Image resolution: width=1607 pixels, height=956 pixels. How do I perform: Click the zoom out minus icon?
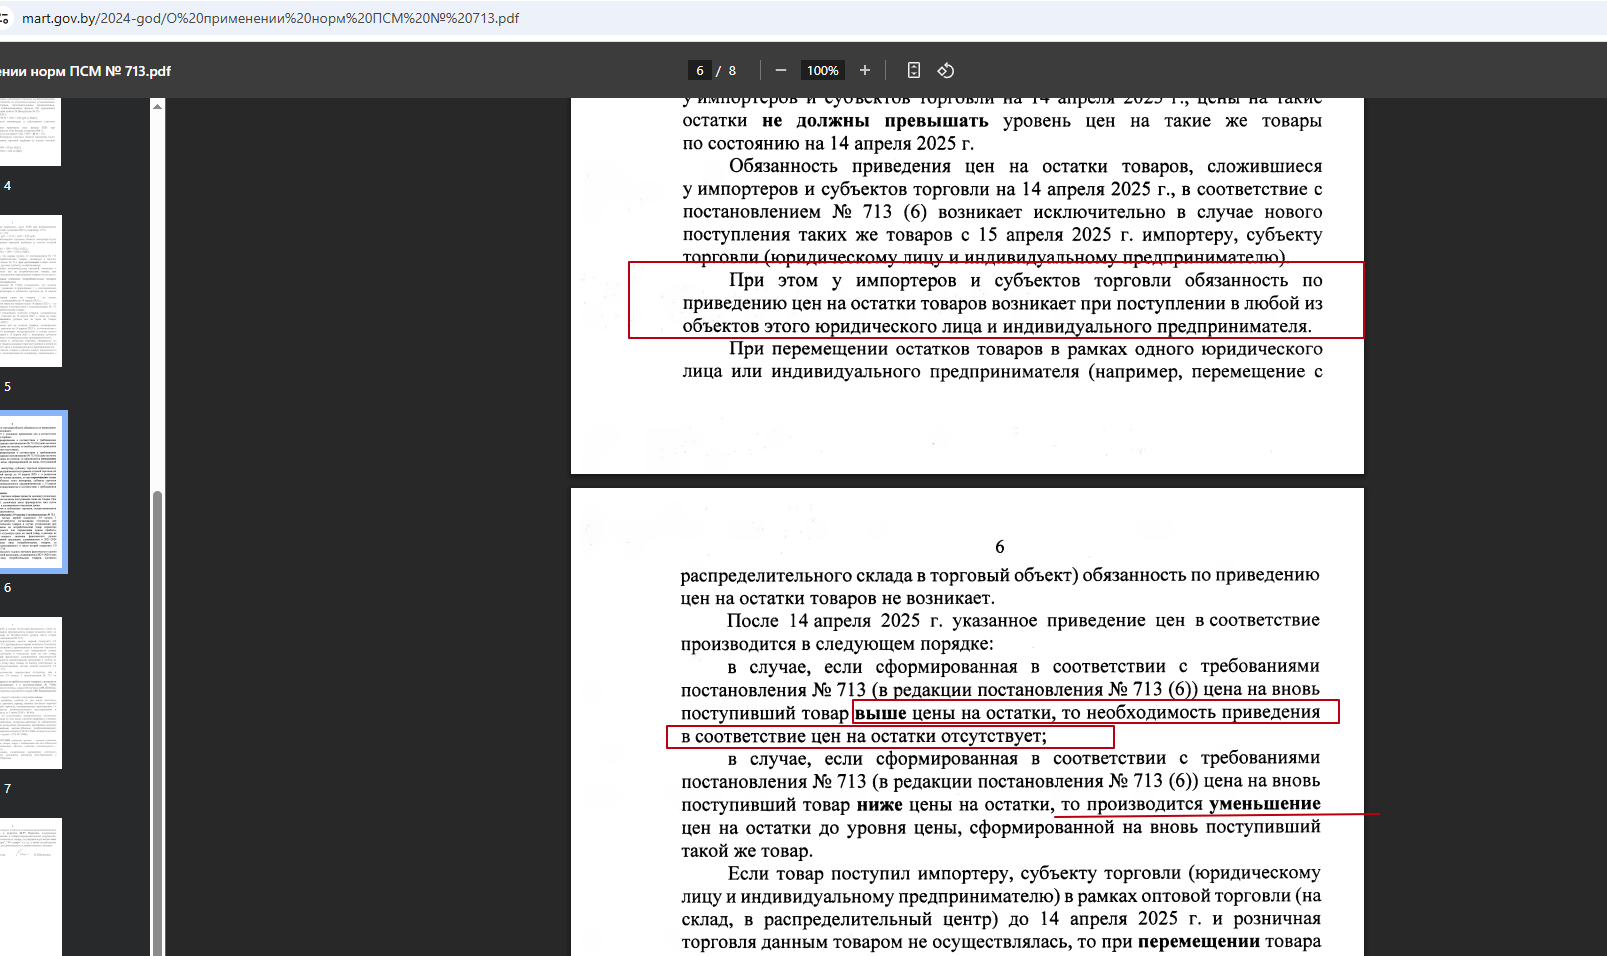click(x=781, y=70)
